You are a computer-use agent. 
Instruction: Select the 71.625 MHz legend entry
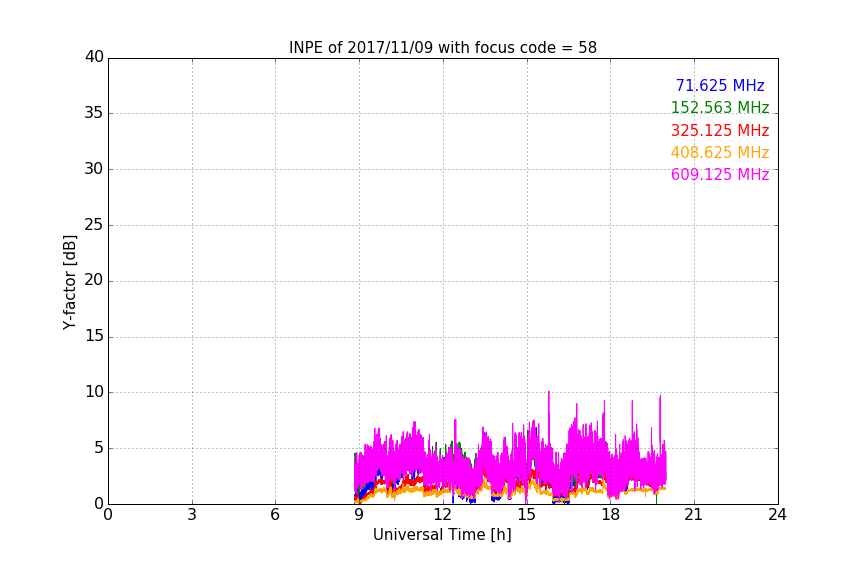point(720,85)
